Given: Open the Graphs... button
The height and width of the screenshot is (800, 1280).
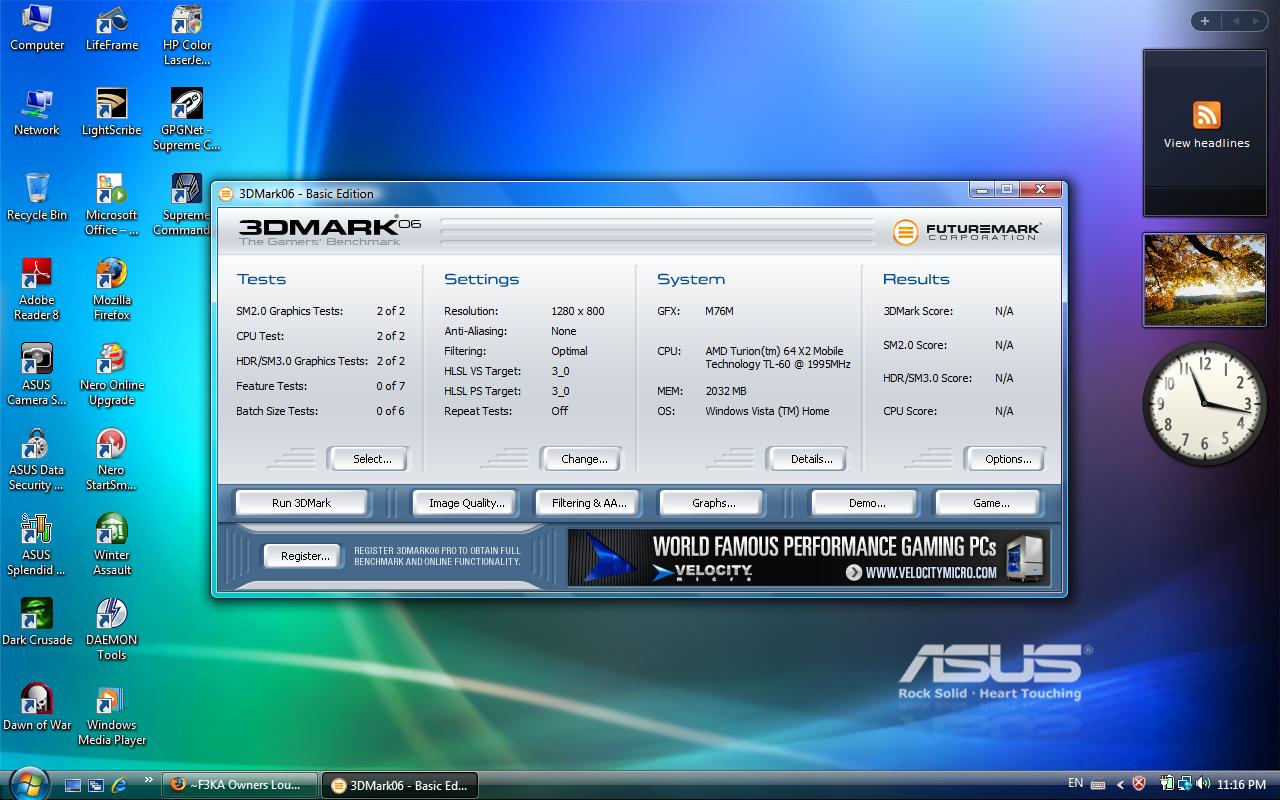Looking at the screenshot, I should click(x=713, y=503).
